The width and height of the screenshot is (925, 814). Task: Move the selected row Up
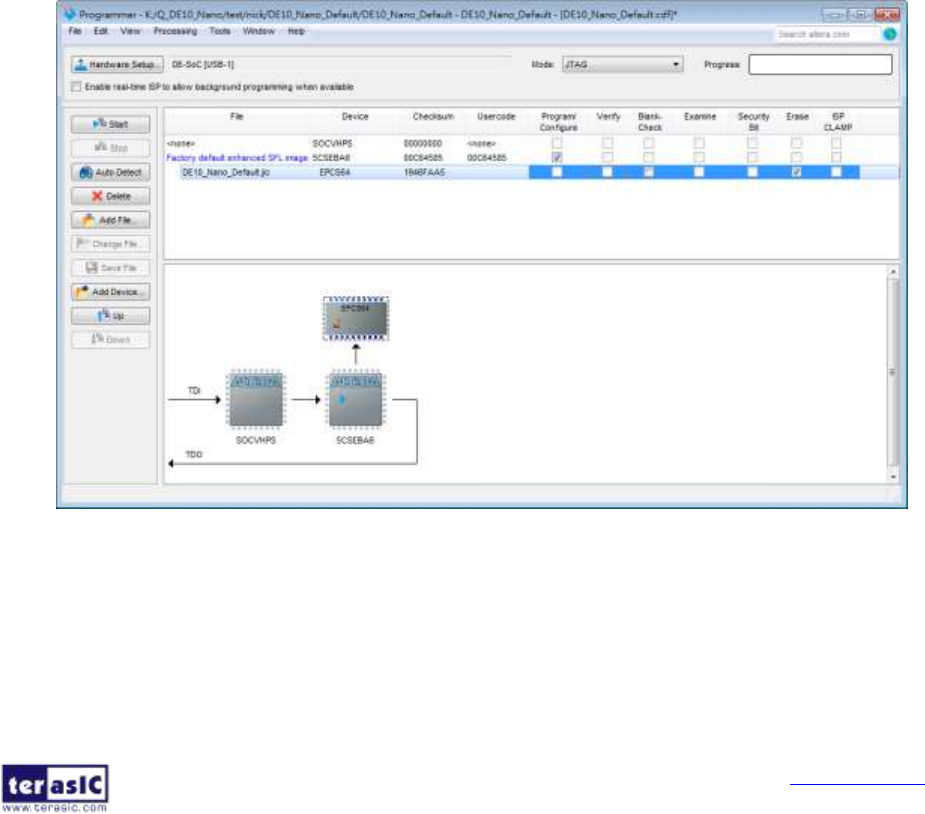click(x=110, y=316)
